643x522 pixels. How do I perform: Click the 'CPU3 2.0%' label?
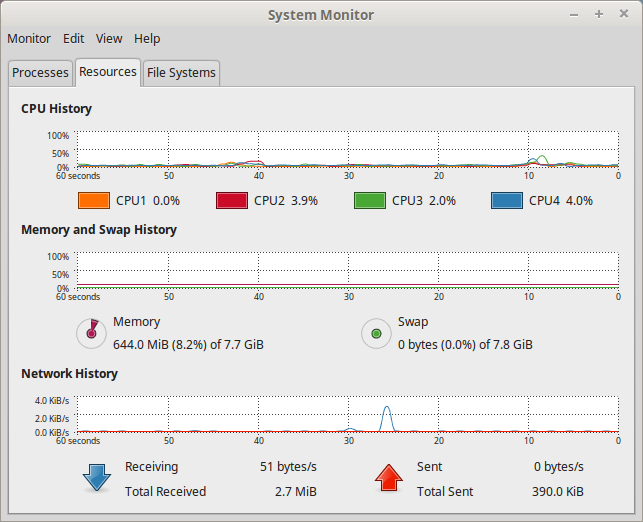pos(424,201)
